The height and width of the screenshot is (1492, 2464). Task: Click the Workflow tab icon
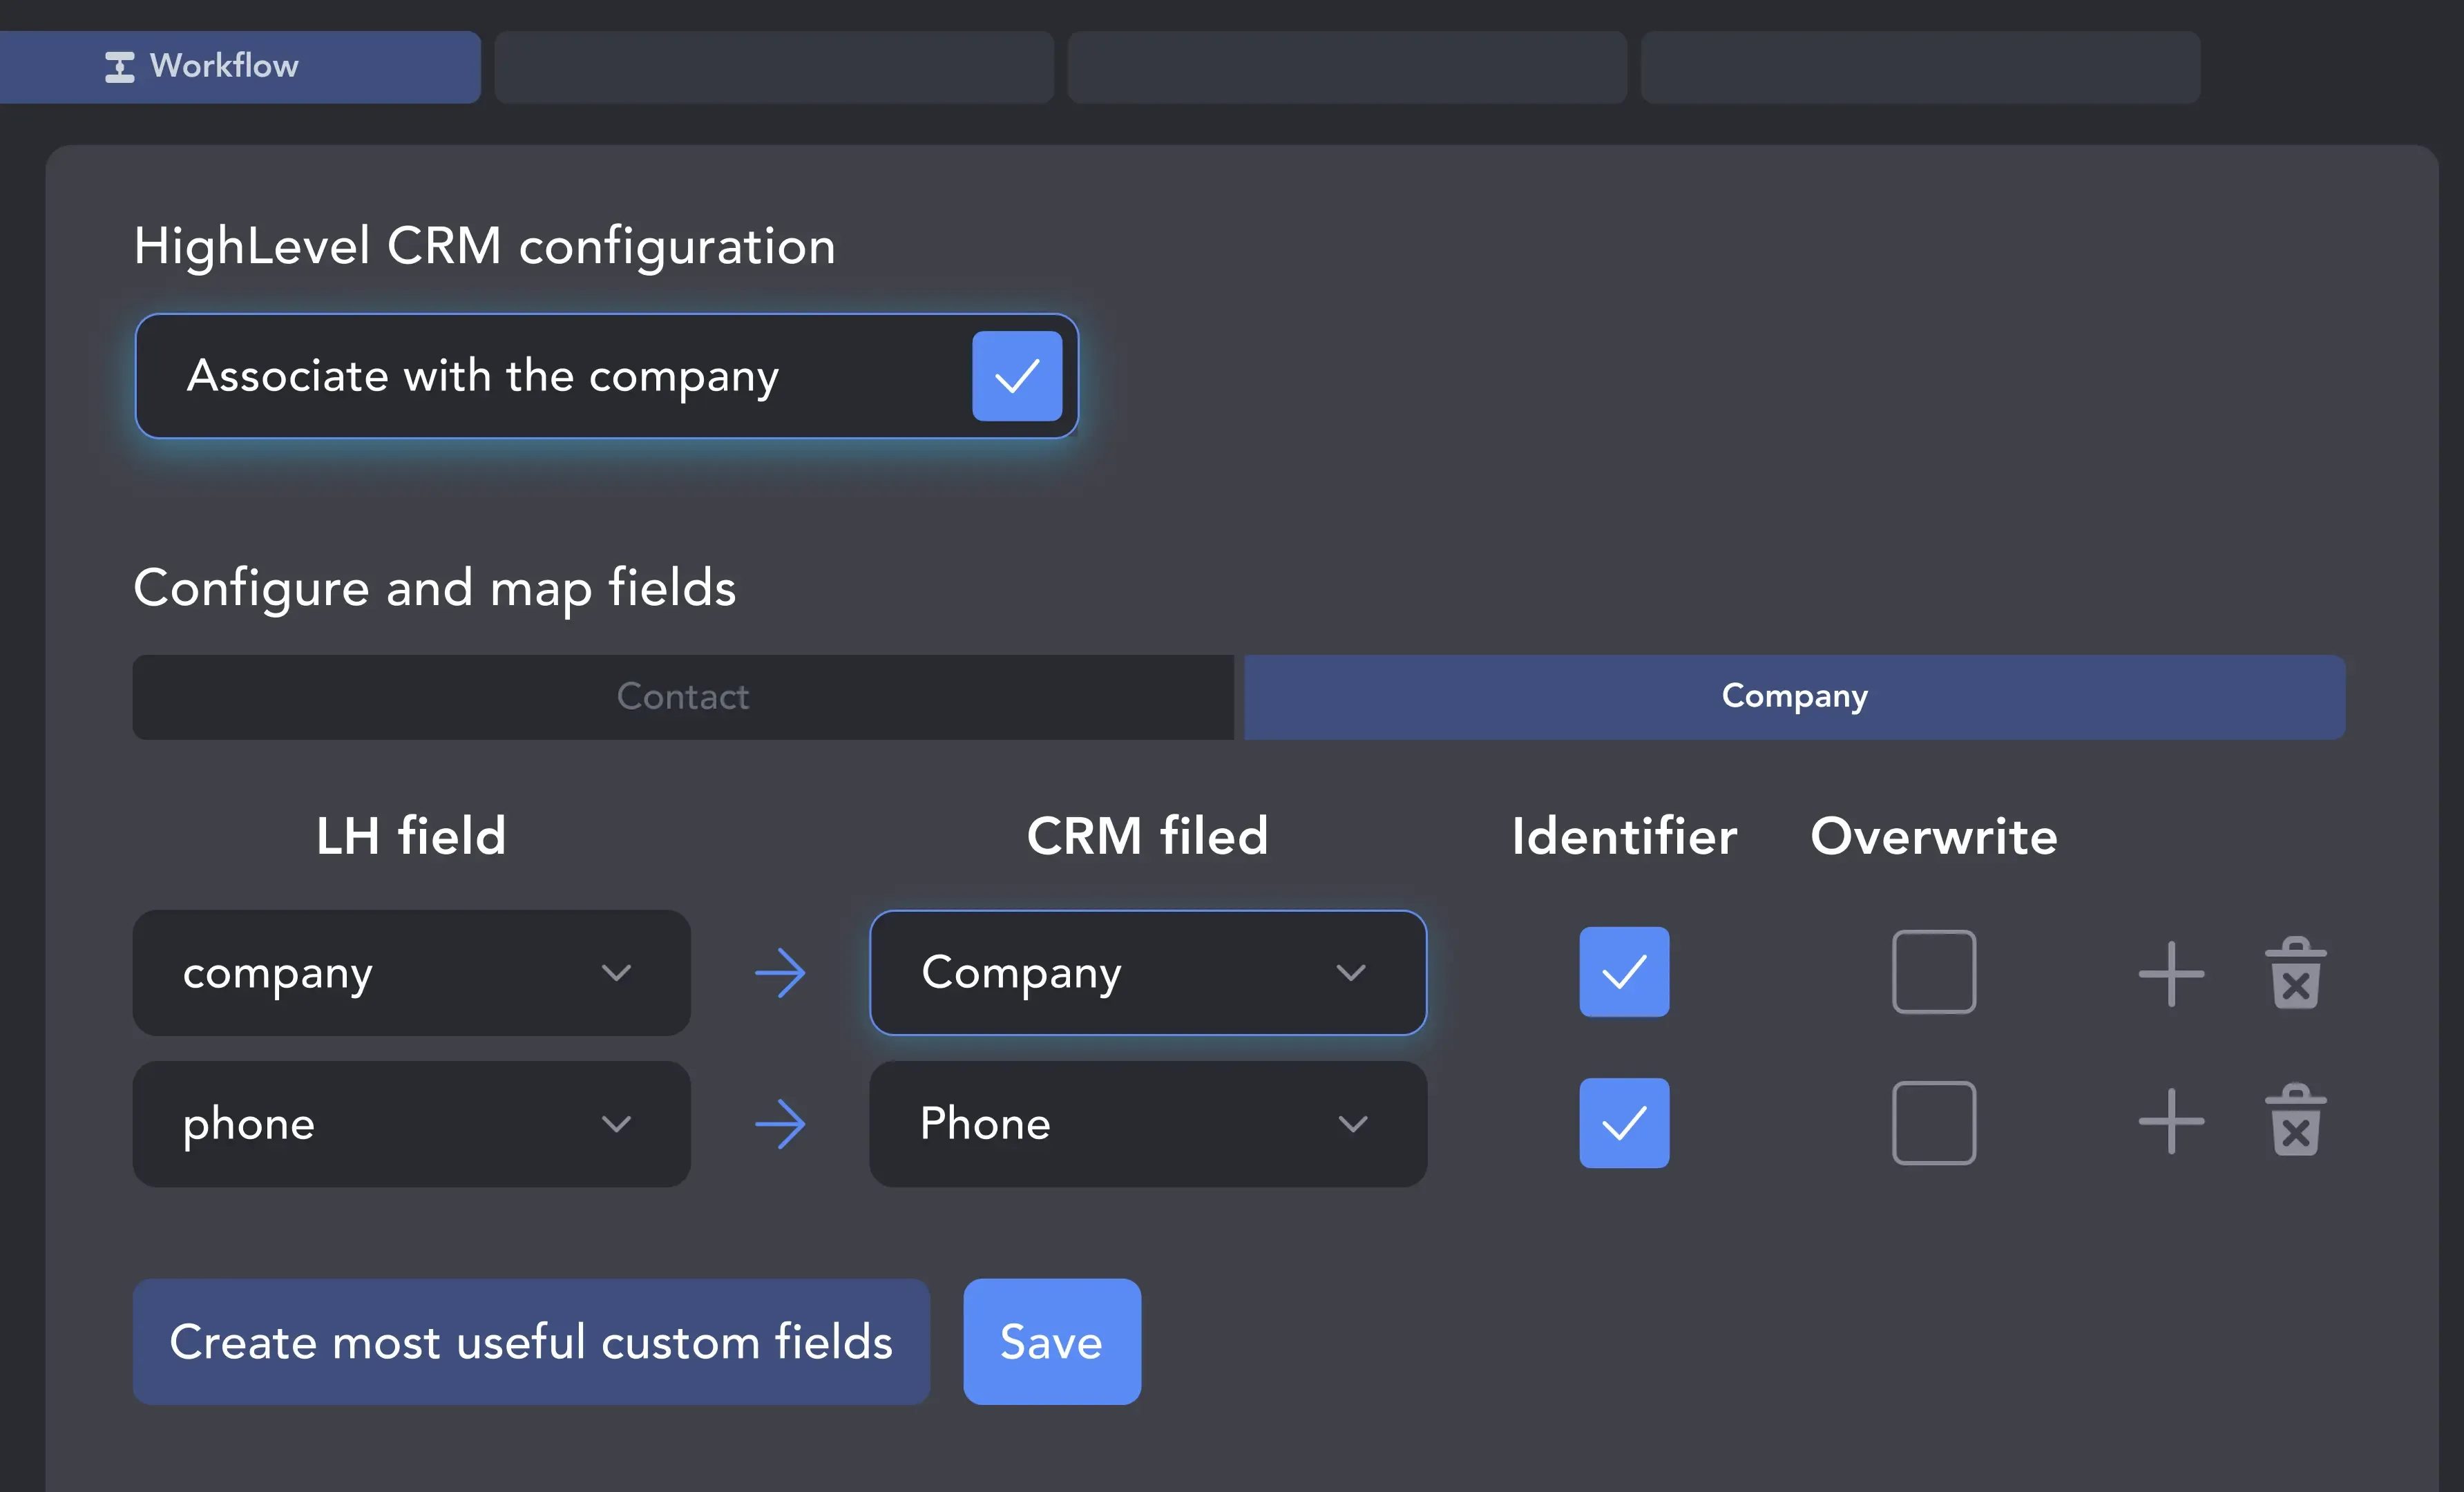120,67
